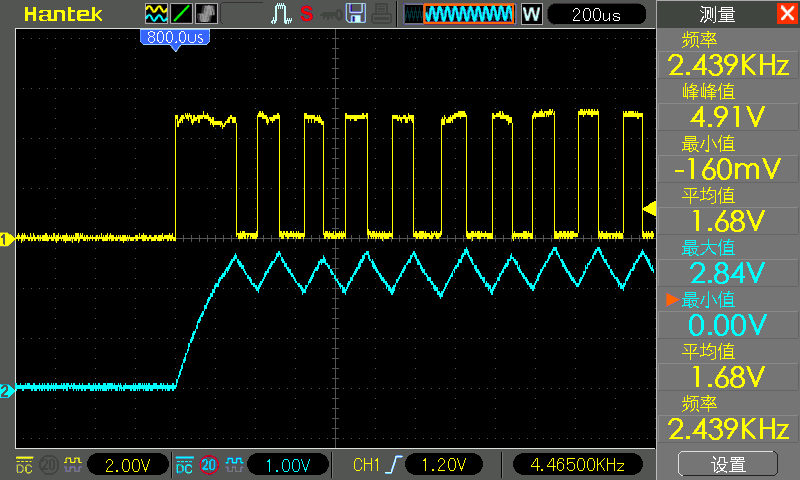
Task: Click the CH2 1.00V volts-per-division readout
Action: point(288,465)
